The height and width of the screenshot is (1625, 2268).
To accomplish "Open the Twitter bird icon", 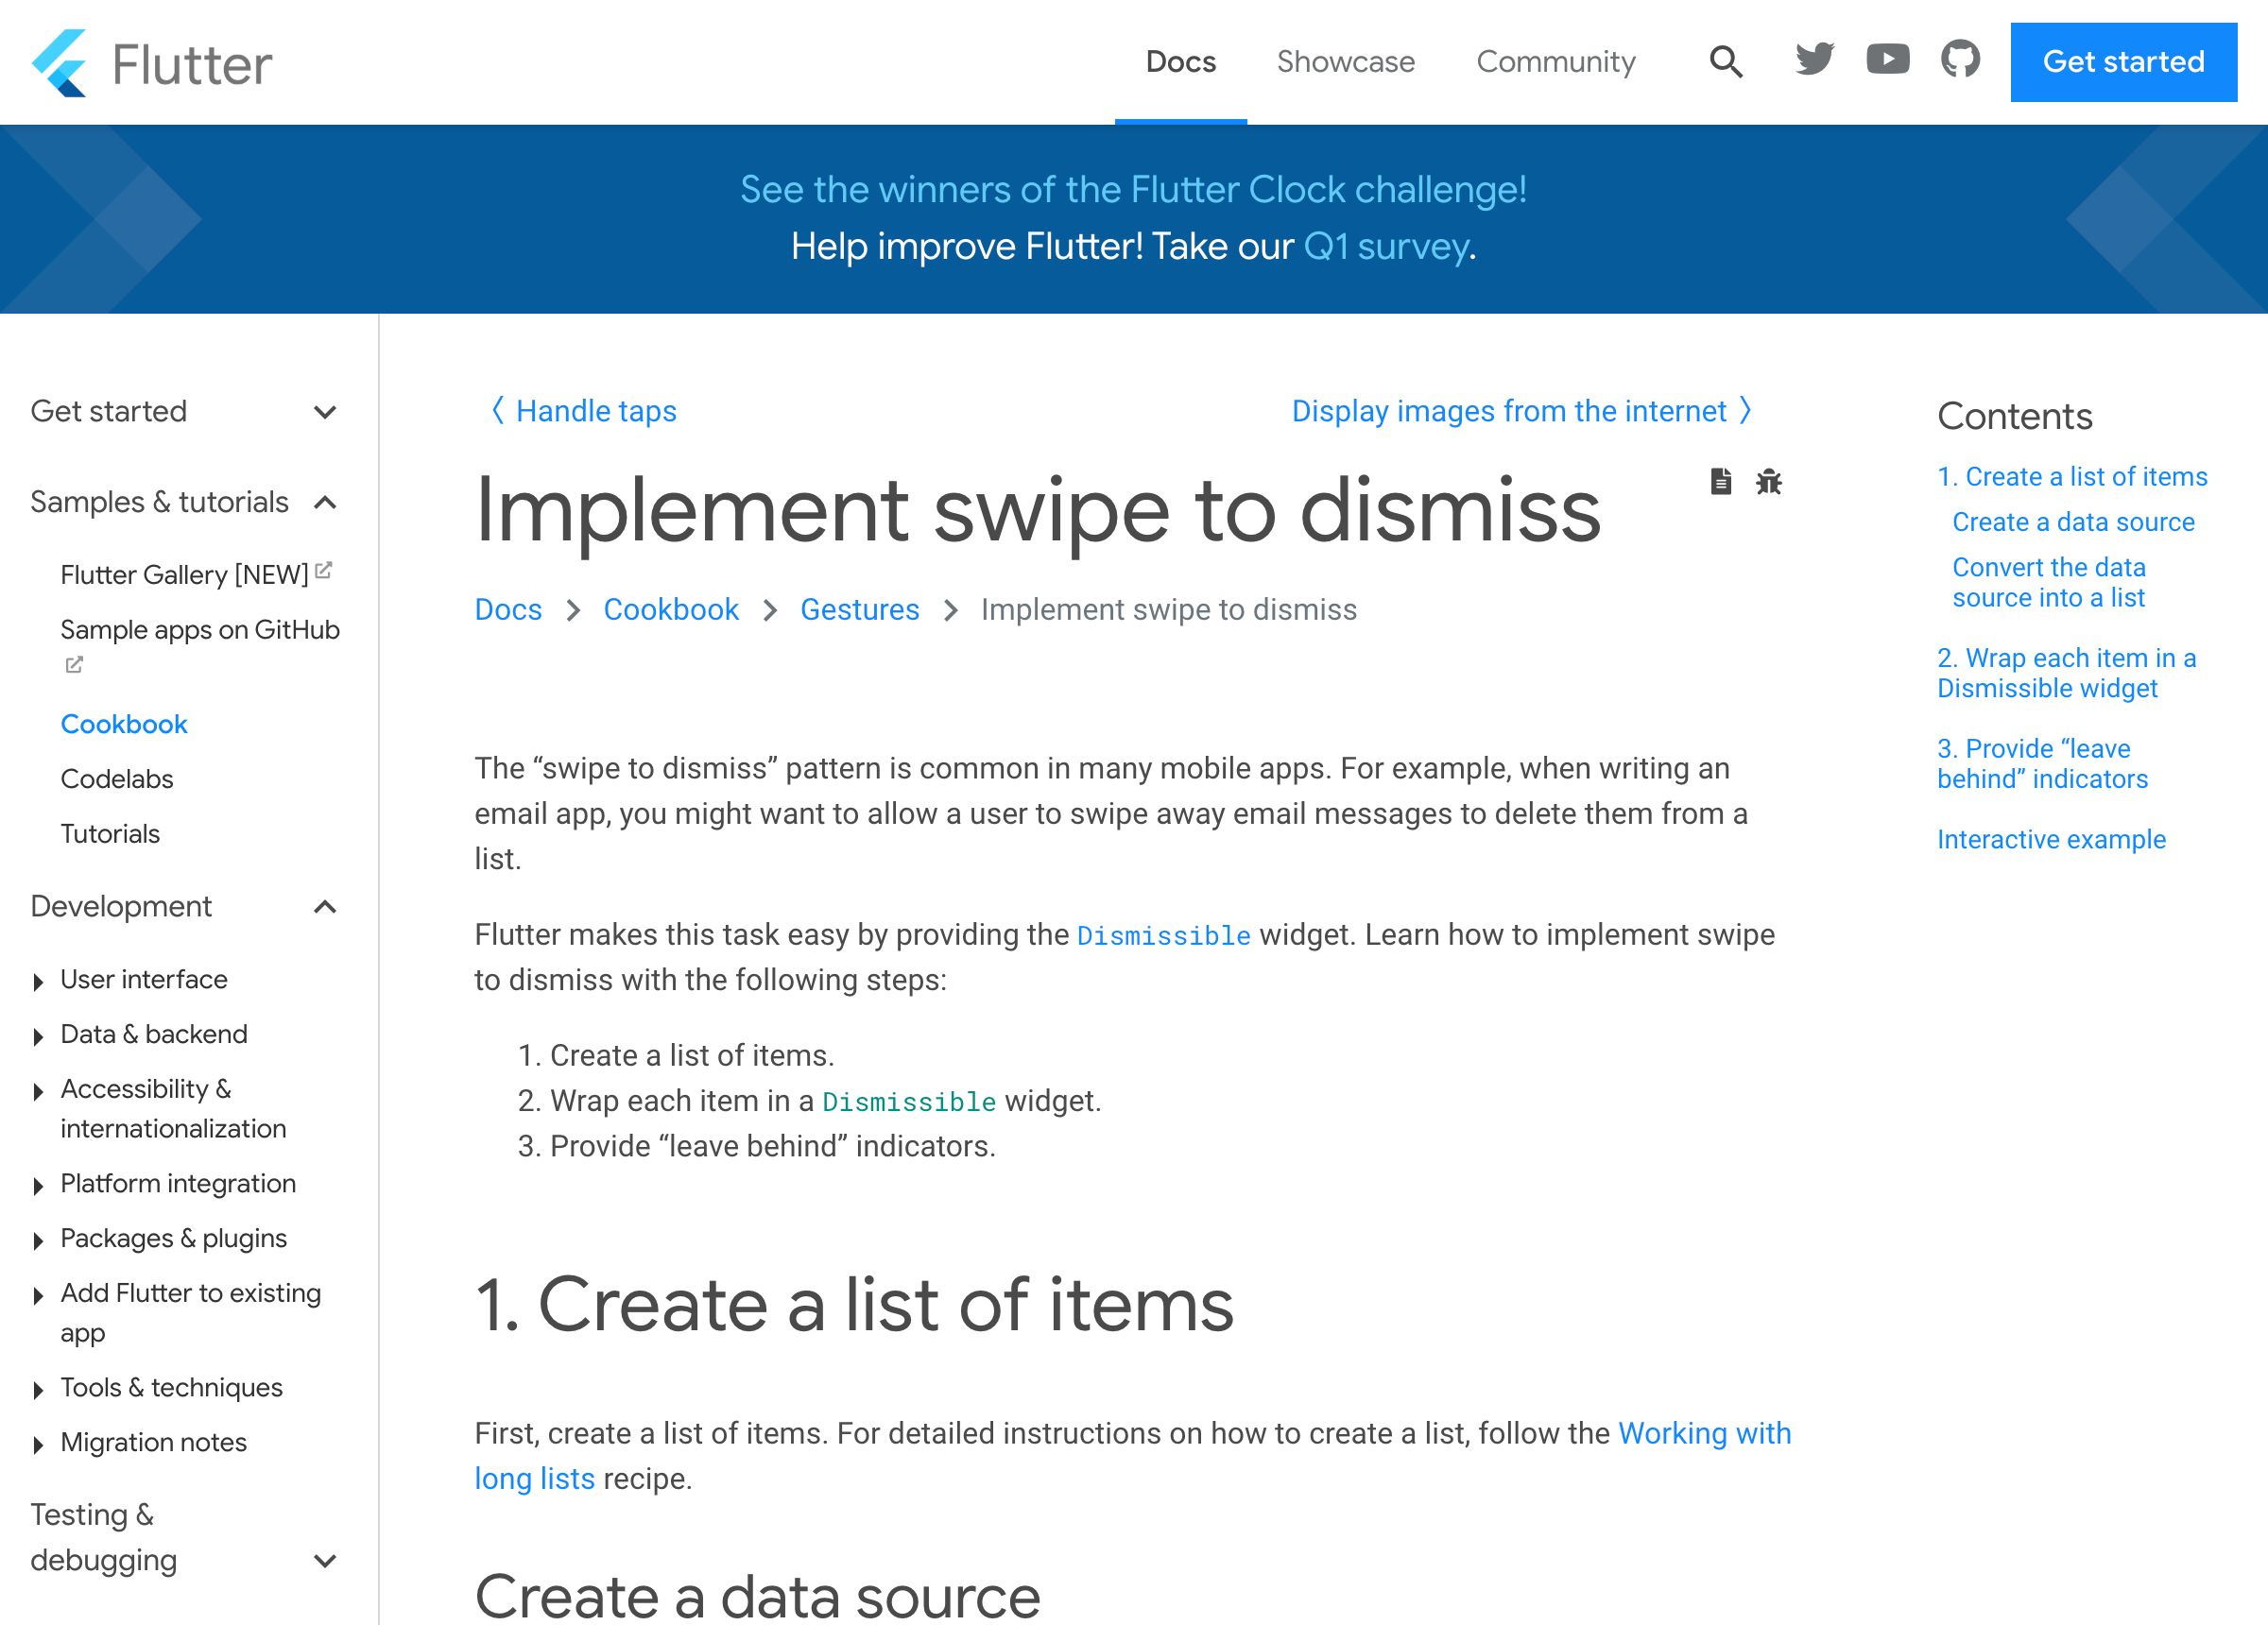I will (1814, 60).
